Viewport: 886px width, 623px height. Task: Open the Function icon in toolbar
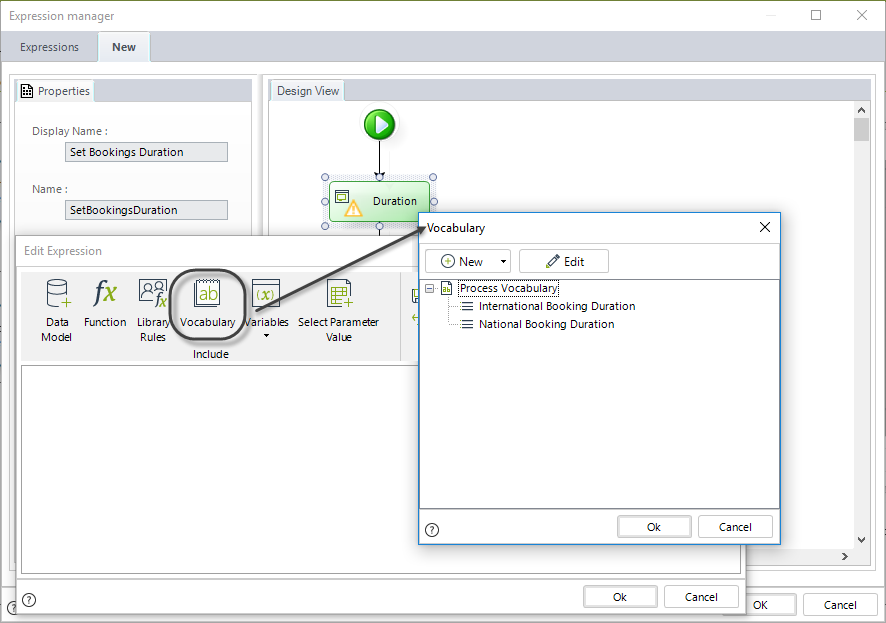pyautogui.click(x=105, y=294)
